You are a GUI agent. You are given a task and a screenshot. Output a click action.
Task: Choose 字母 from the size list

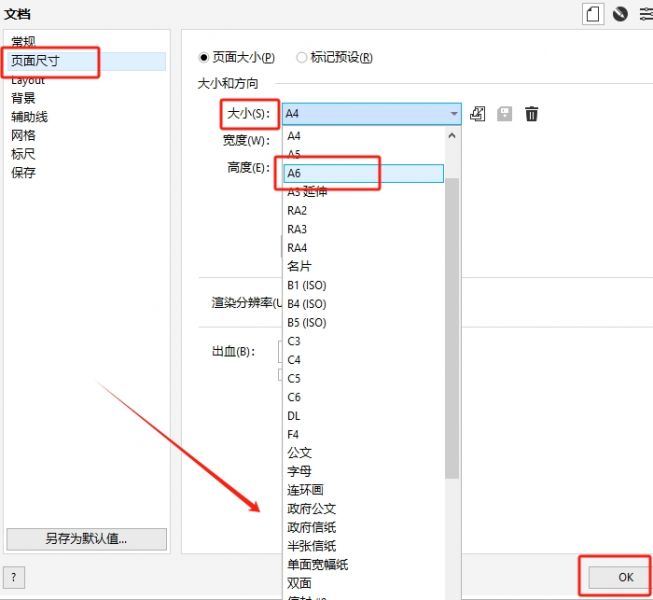click(363, 471)
